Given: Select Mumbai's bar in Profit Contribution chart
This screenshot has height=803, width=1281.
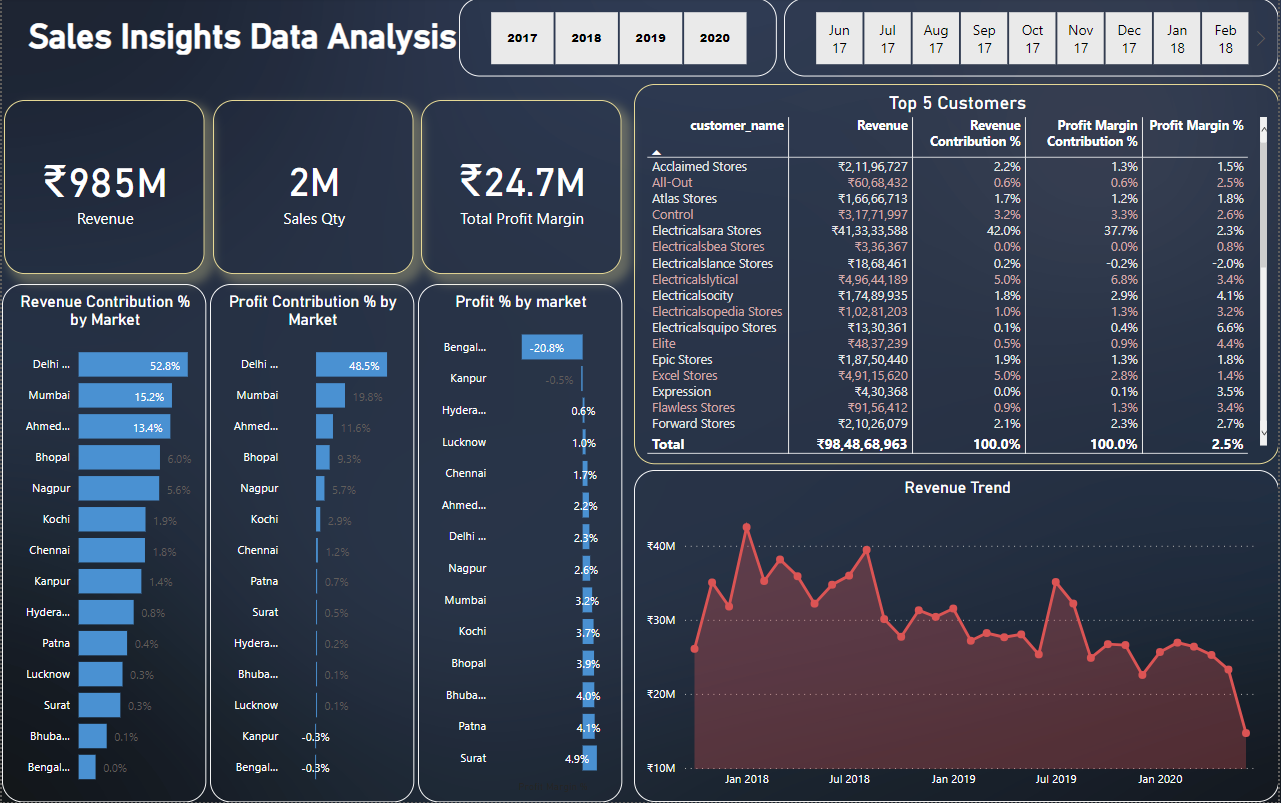Looking at the screenshot, I should pyautogui.click(x=330, y=395).
